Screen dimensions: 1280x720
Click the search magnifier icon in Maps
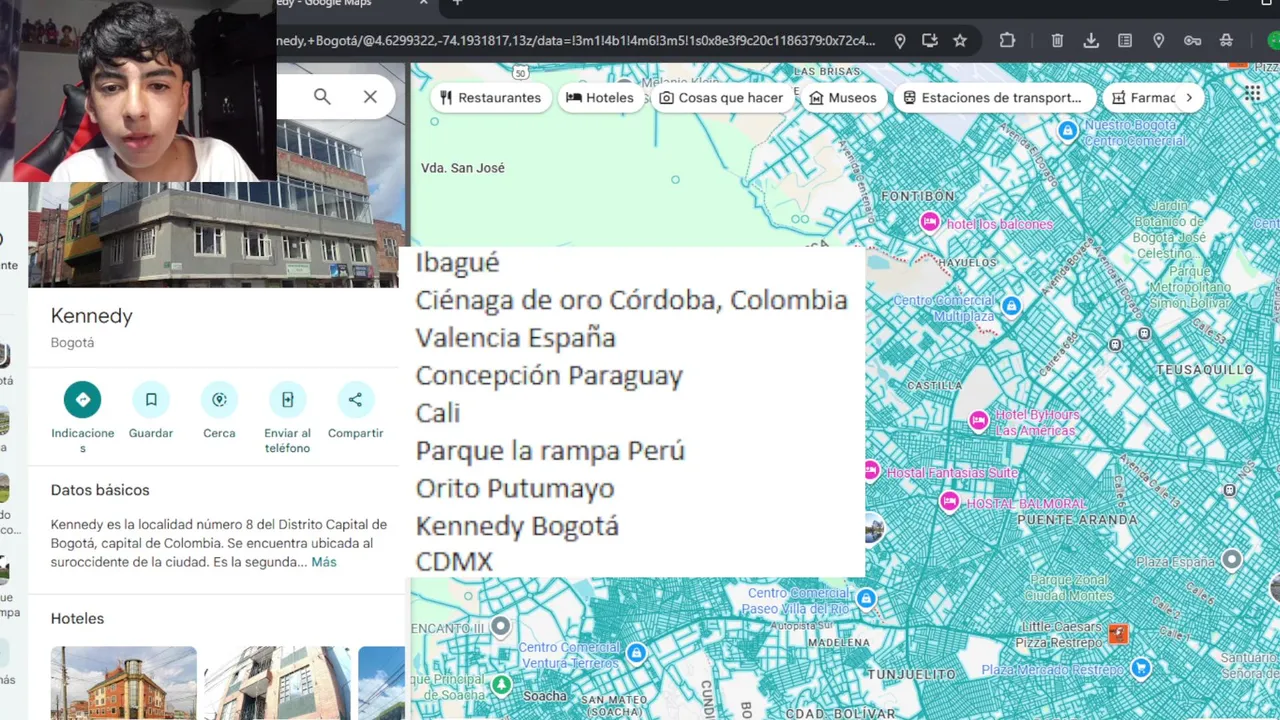click(x=322, y=97)
